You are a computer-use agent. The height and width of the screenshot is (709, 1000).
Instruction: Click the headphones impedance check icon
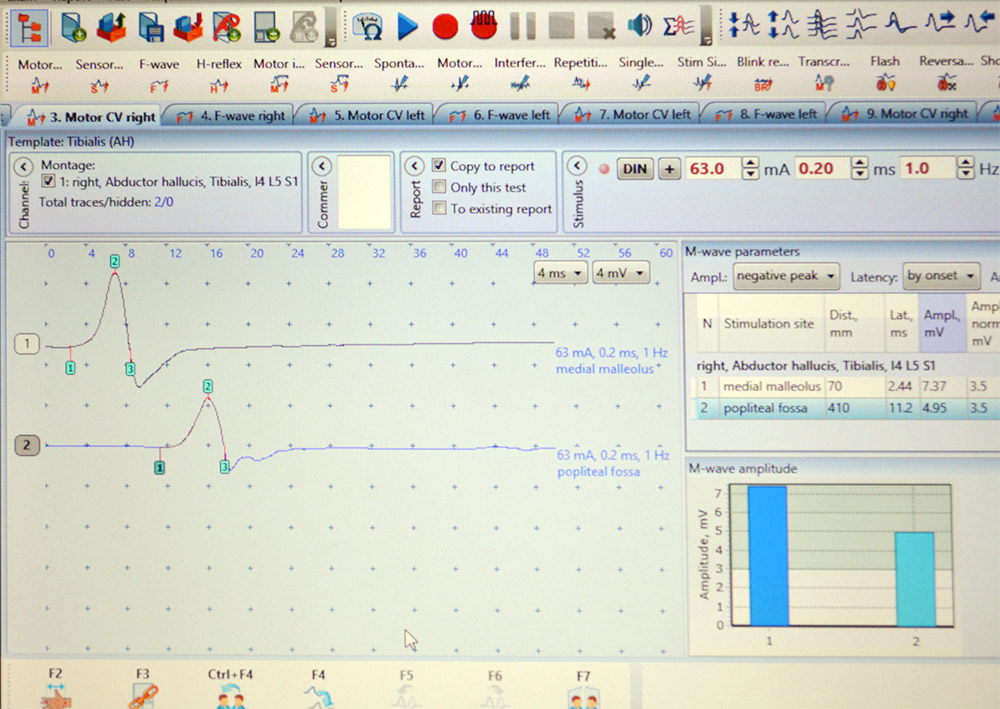click(367, 27)
